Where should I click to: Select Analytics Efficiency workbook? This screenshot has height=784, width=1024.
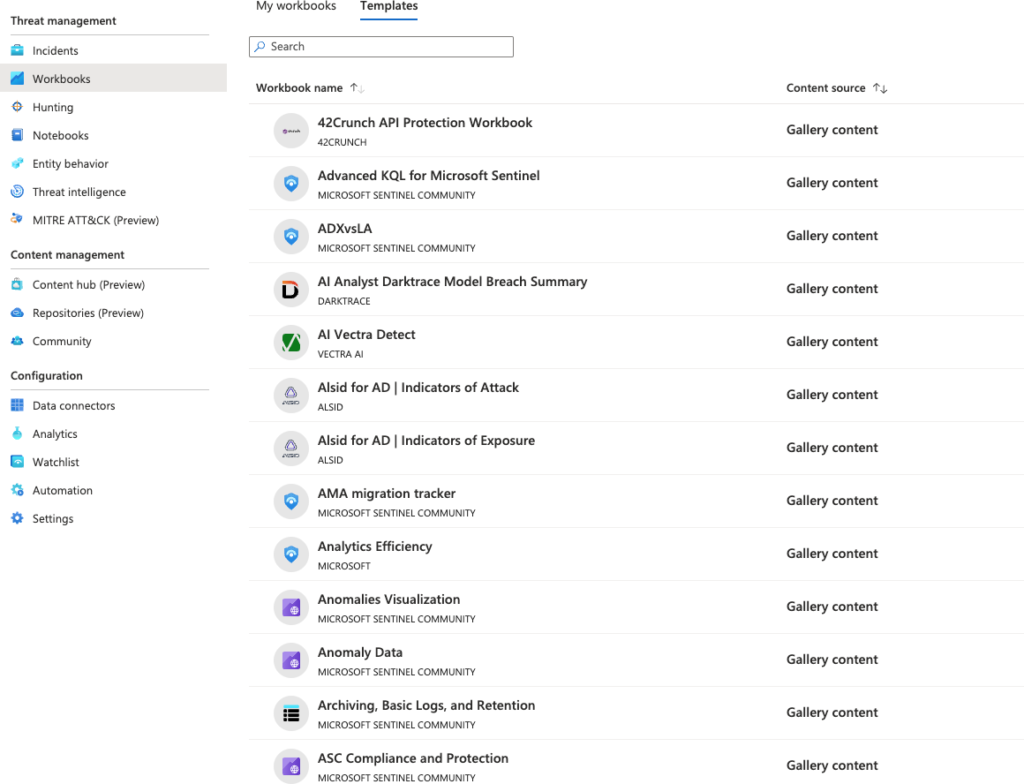(x=375, y=546)
